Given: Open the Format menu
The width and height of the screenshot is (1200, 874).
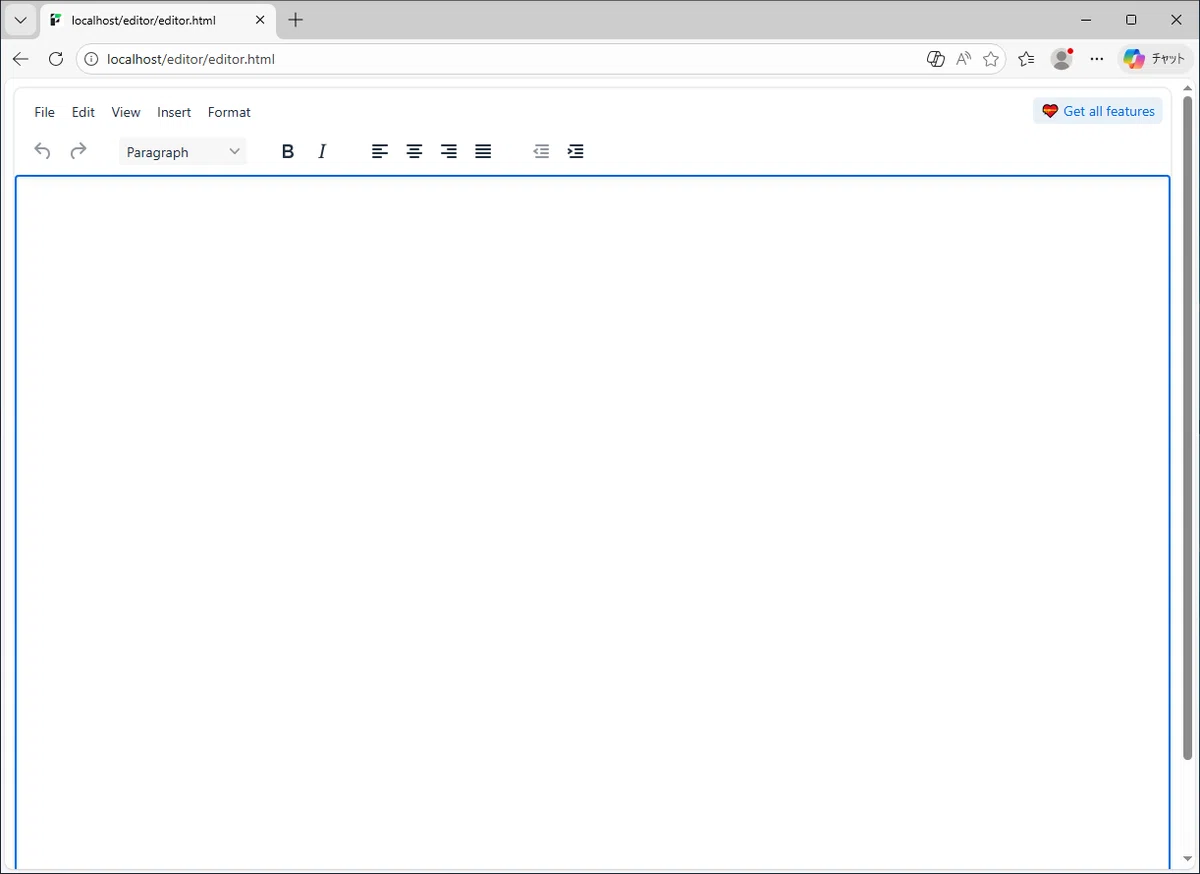Looking at the screenshot, I should pos(229,112).
